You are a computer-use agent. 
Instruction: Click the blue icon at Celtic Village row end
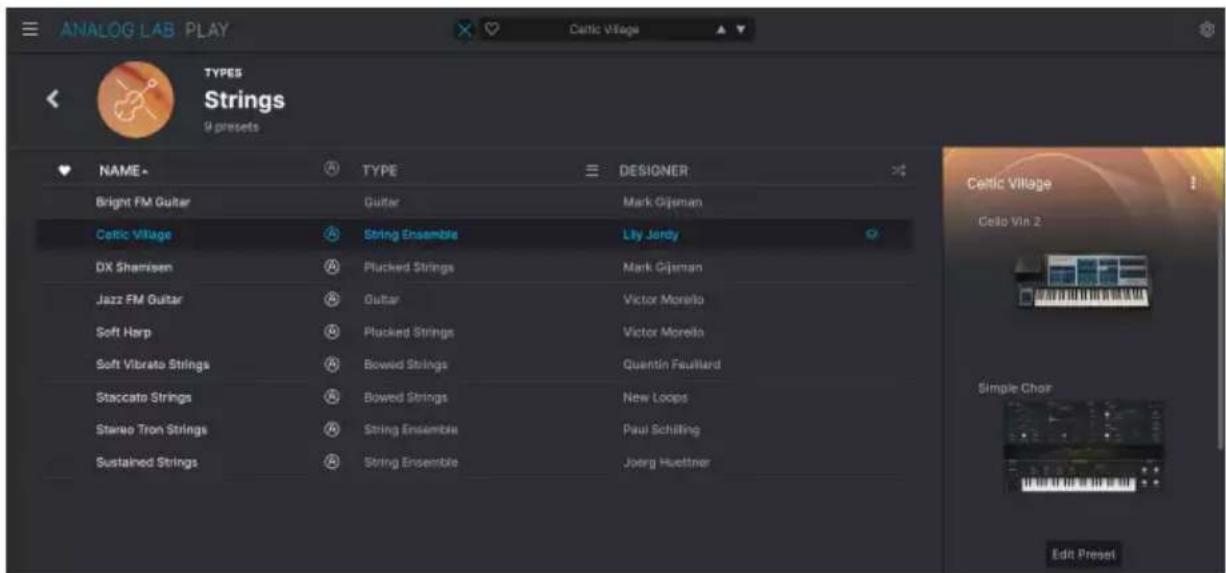(x=872, y=235)
